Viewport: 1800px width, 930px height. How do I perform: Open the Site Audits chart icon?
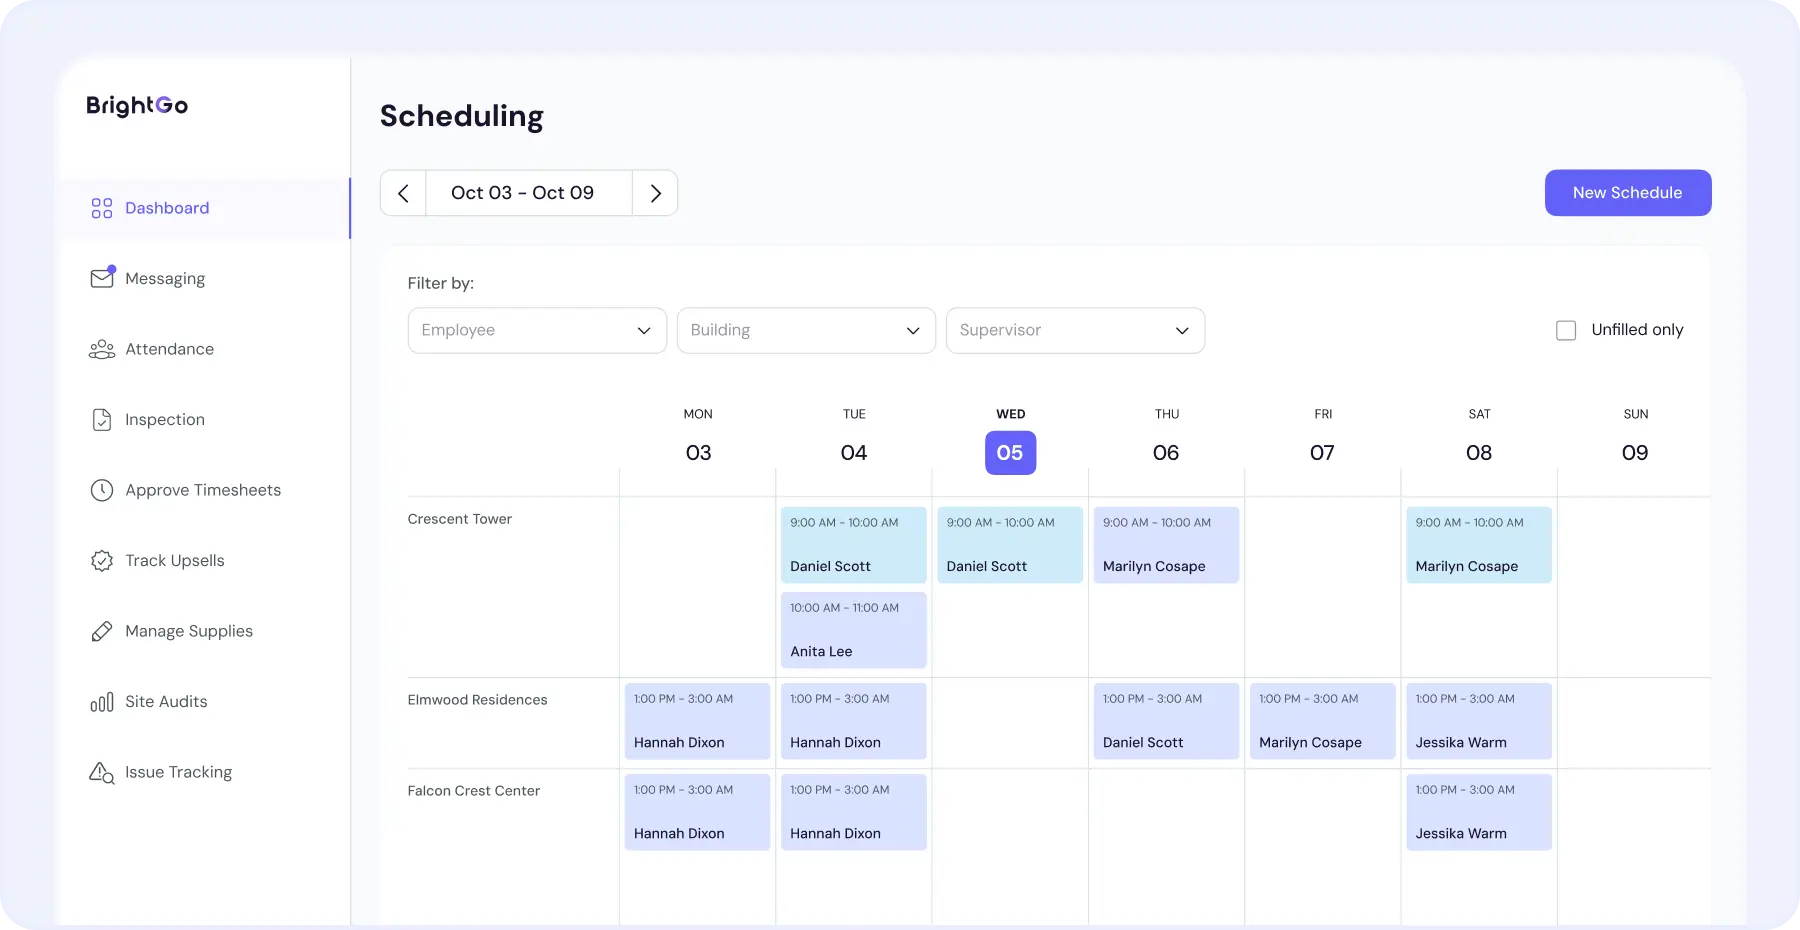coord(102,701)
